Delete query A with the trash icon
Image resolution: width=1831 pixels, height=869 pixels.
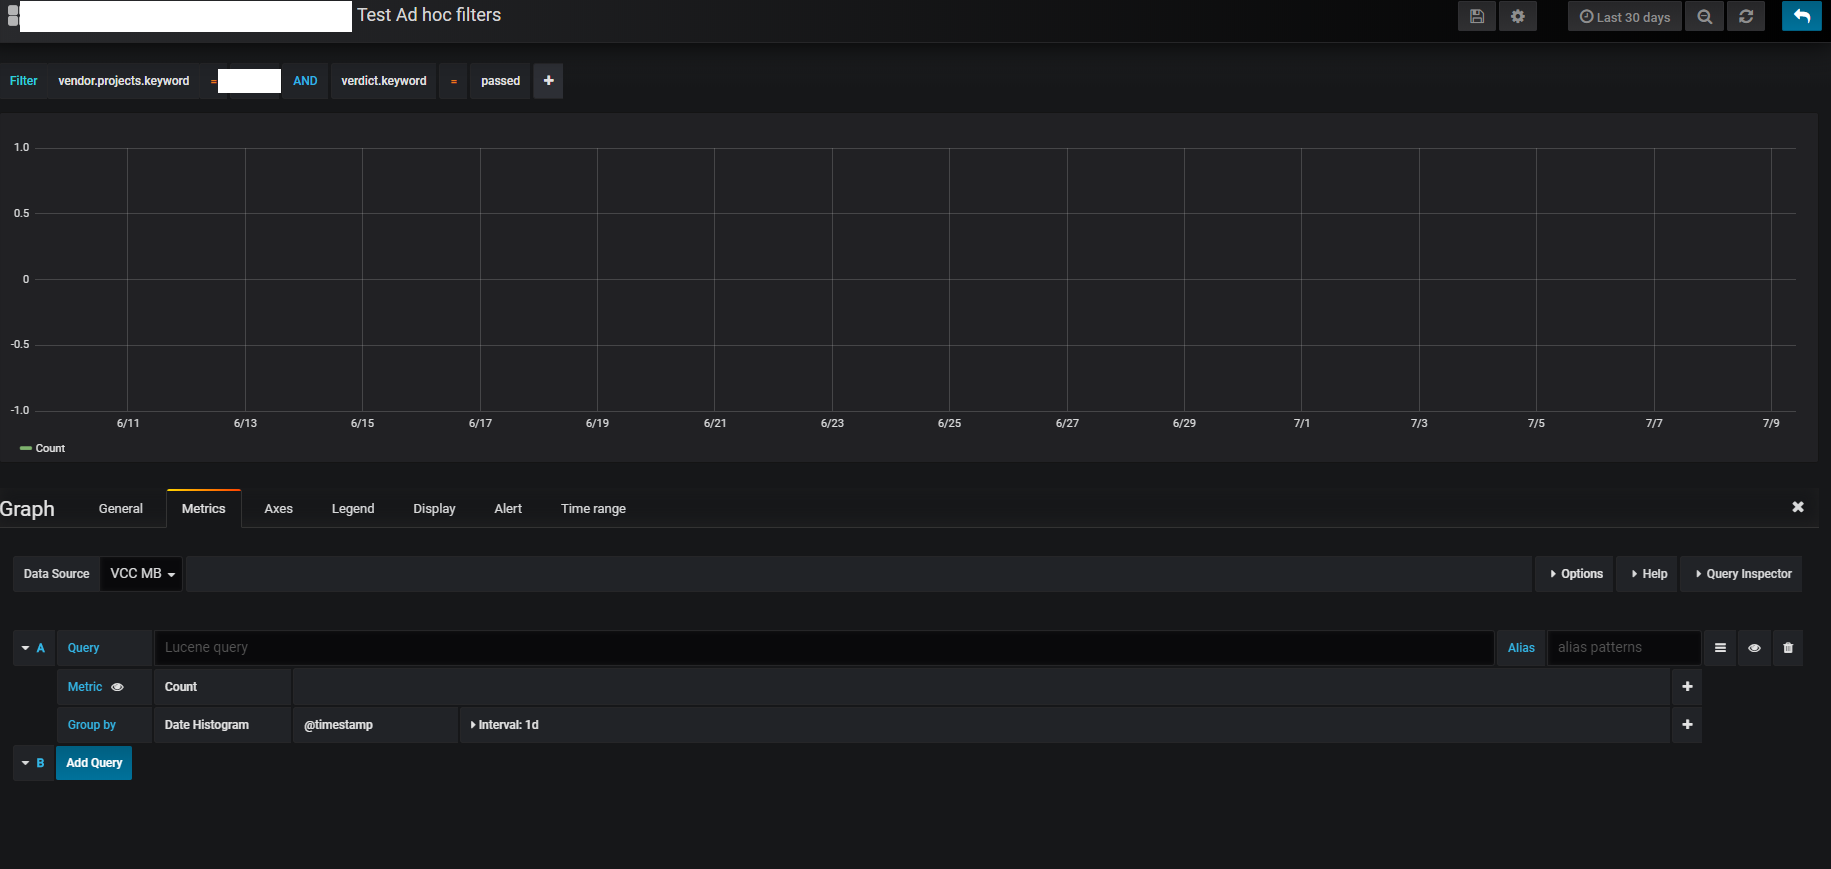click(x=1788, y=648)
